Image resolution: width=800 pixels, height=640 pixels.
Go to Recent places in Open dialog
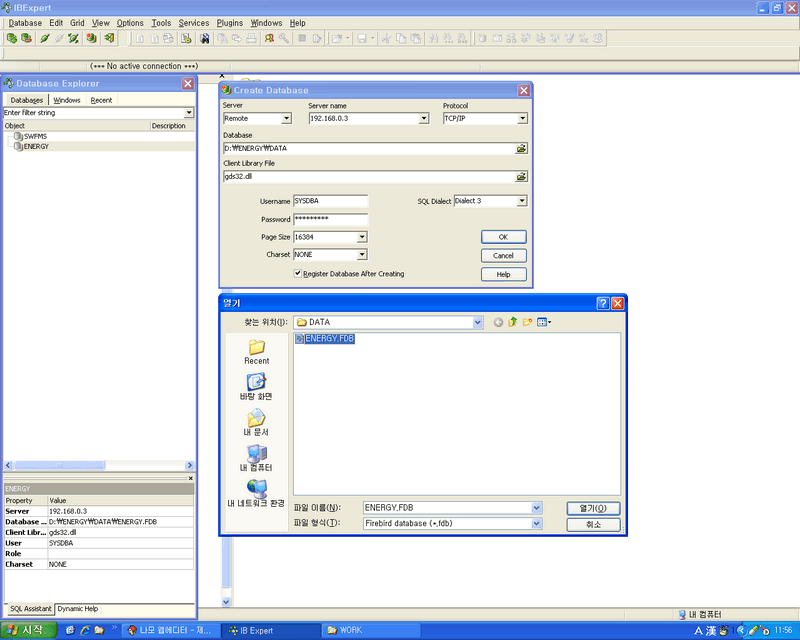point(257,352)
